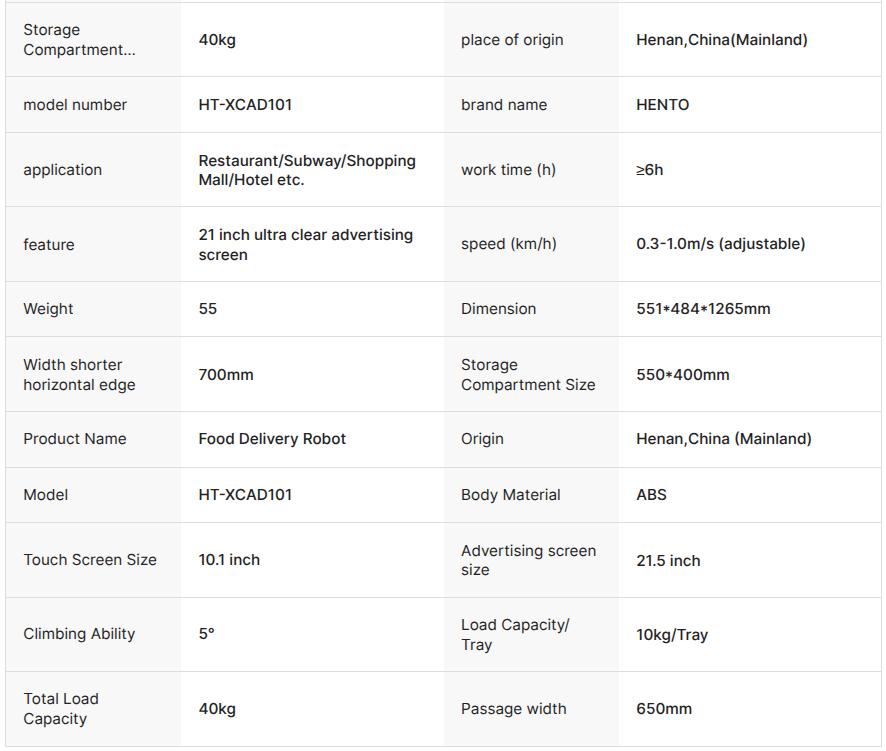Select the model number value HT-XCAD101
Viewport: 886px width, 751px height.
[245, 105]
